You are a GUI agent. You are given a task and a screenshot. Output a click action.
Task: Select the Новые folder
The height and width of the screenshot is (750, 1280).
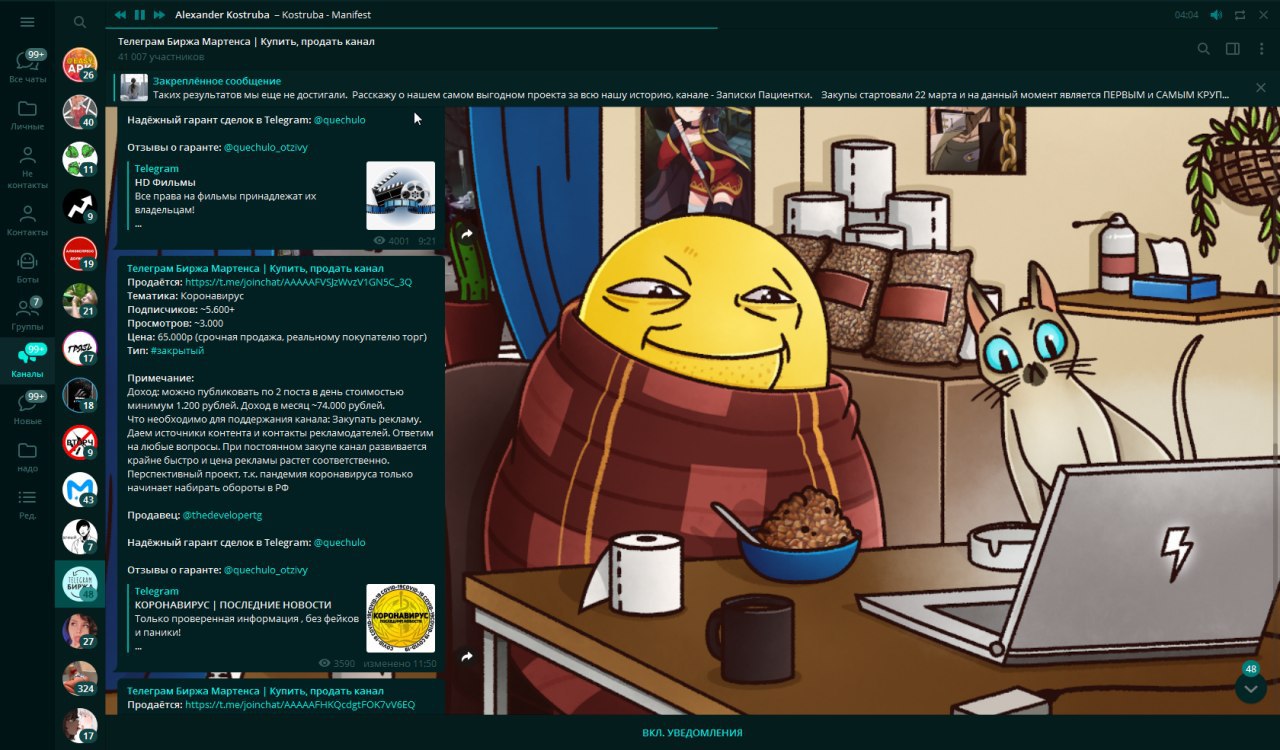[x=27, y=409]
